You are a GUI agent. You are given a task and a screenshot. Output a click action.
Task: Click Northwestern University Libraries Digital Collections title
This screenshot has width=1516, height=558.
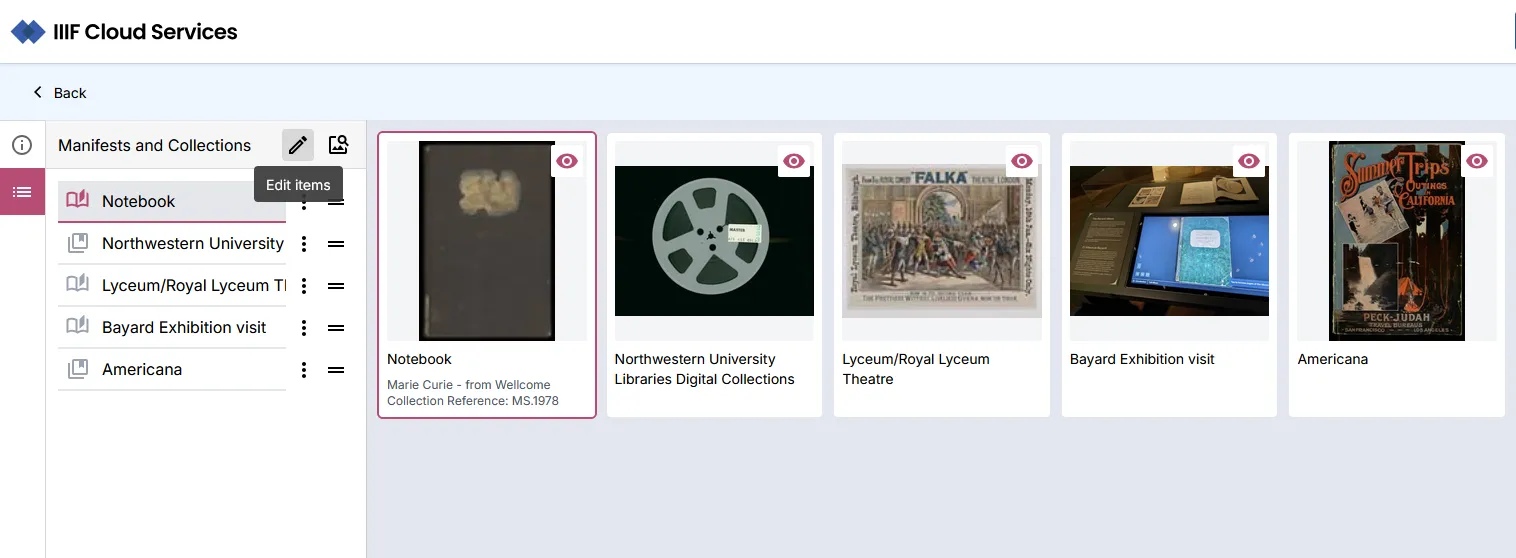click(x=705, y=369)
